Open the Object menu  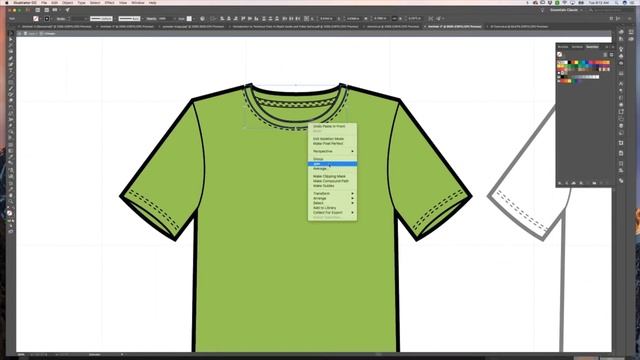(68, 2)
